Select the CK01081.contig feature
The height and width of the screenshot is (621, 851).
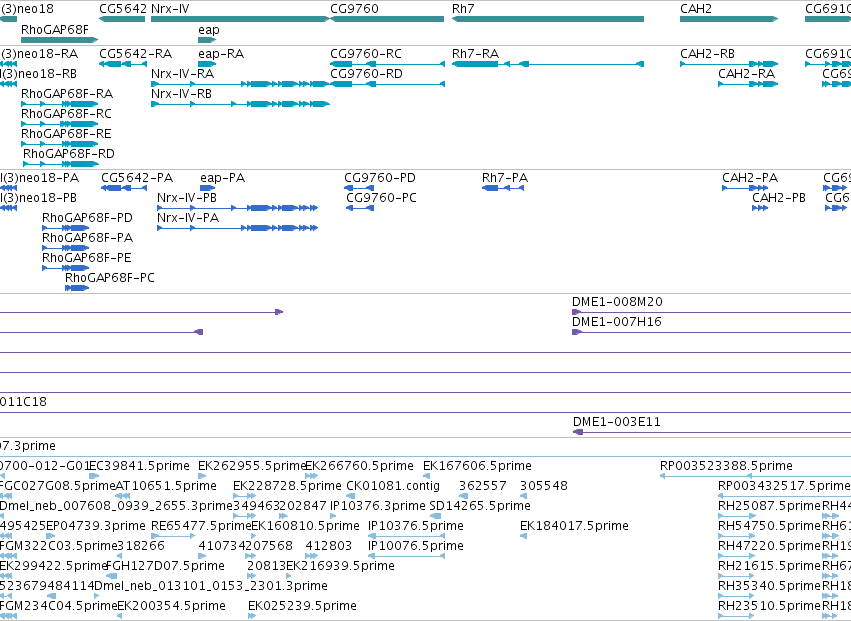351,496
